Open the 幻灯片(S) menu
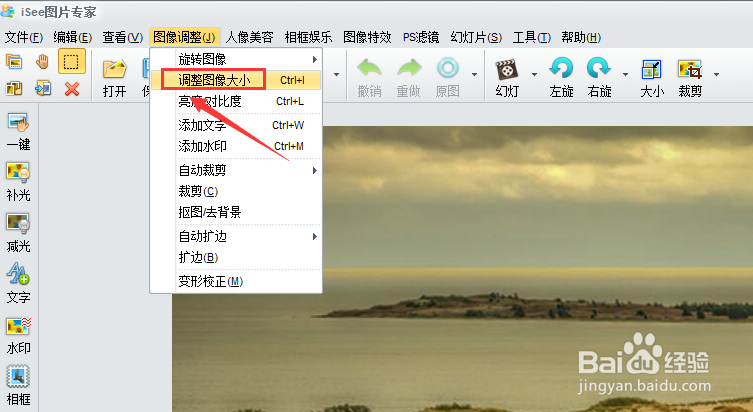Image resolution: width=753 pixels, height=412 pixels. click(476, 37)
